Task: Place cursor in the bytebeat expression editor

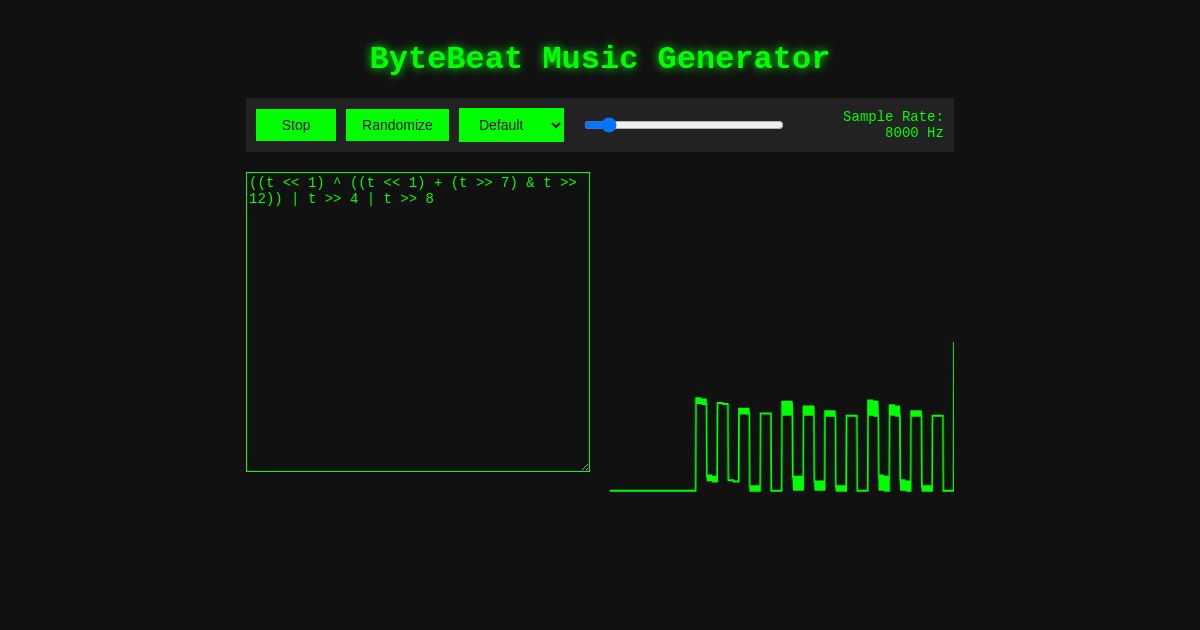Action: click(x=417, y=320)
